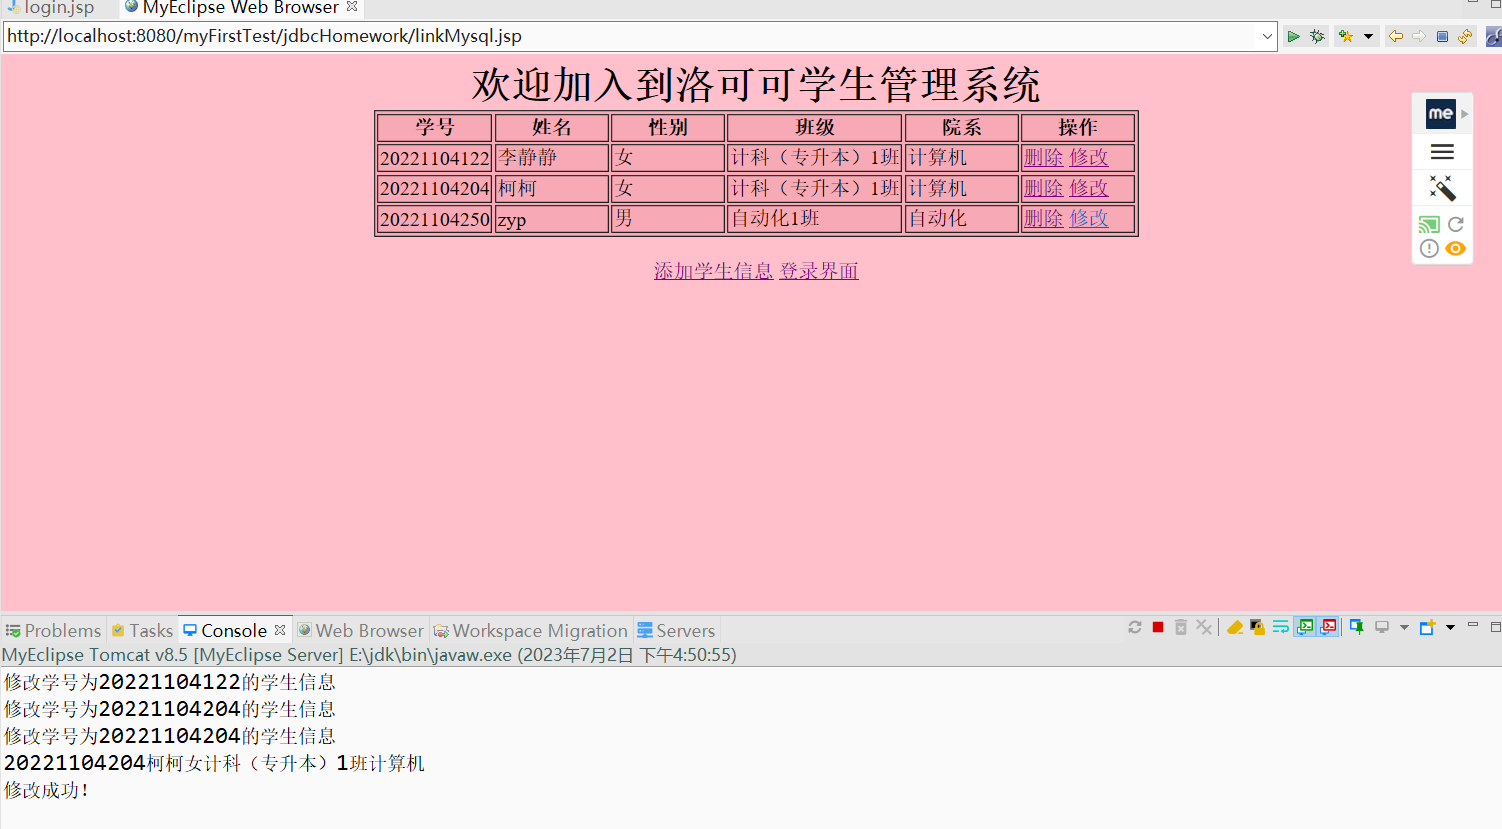1502x829 pixels.
Task: Add bookmark with the star plus icon
Action: [1346, 36]
